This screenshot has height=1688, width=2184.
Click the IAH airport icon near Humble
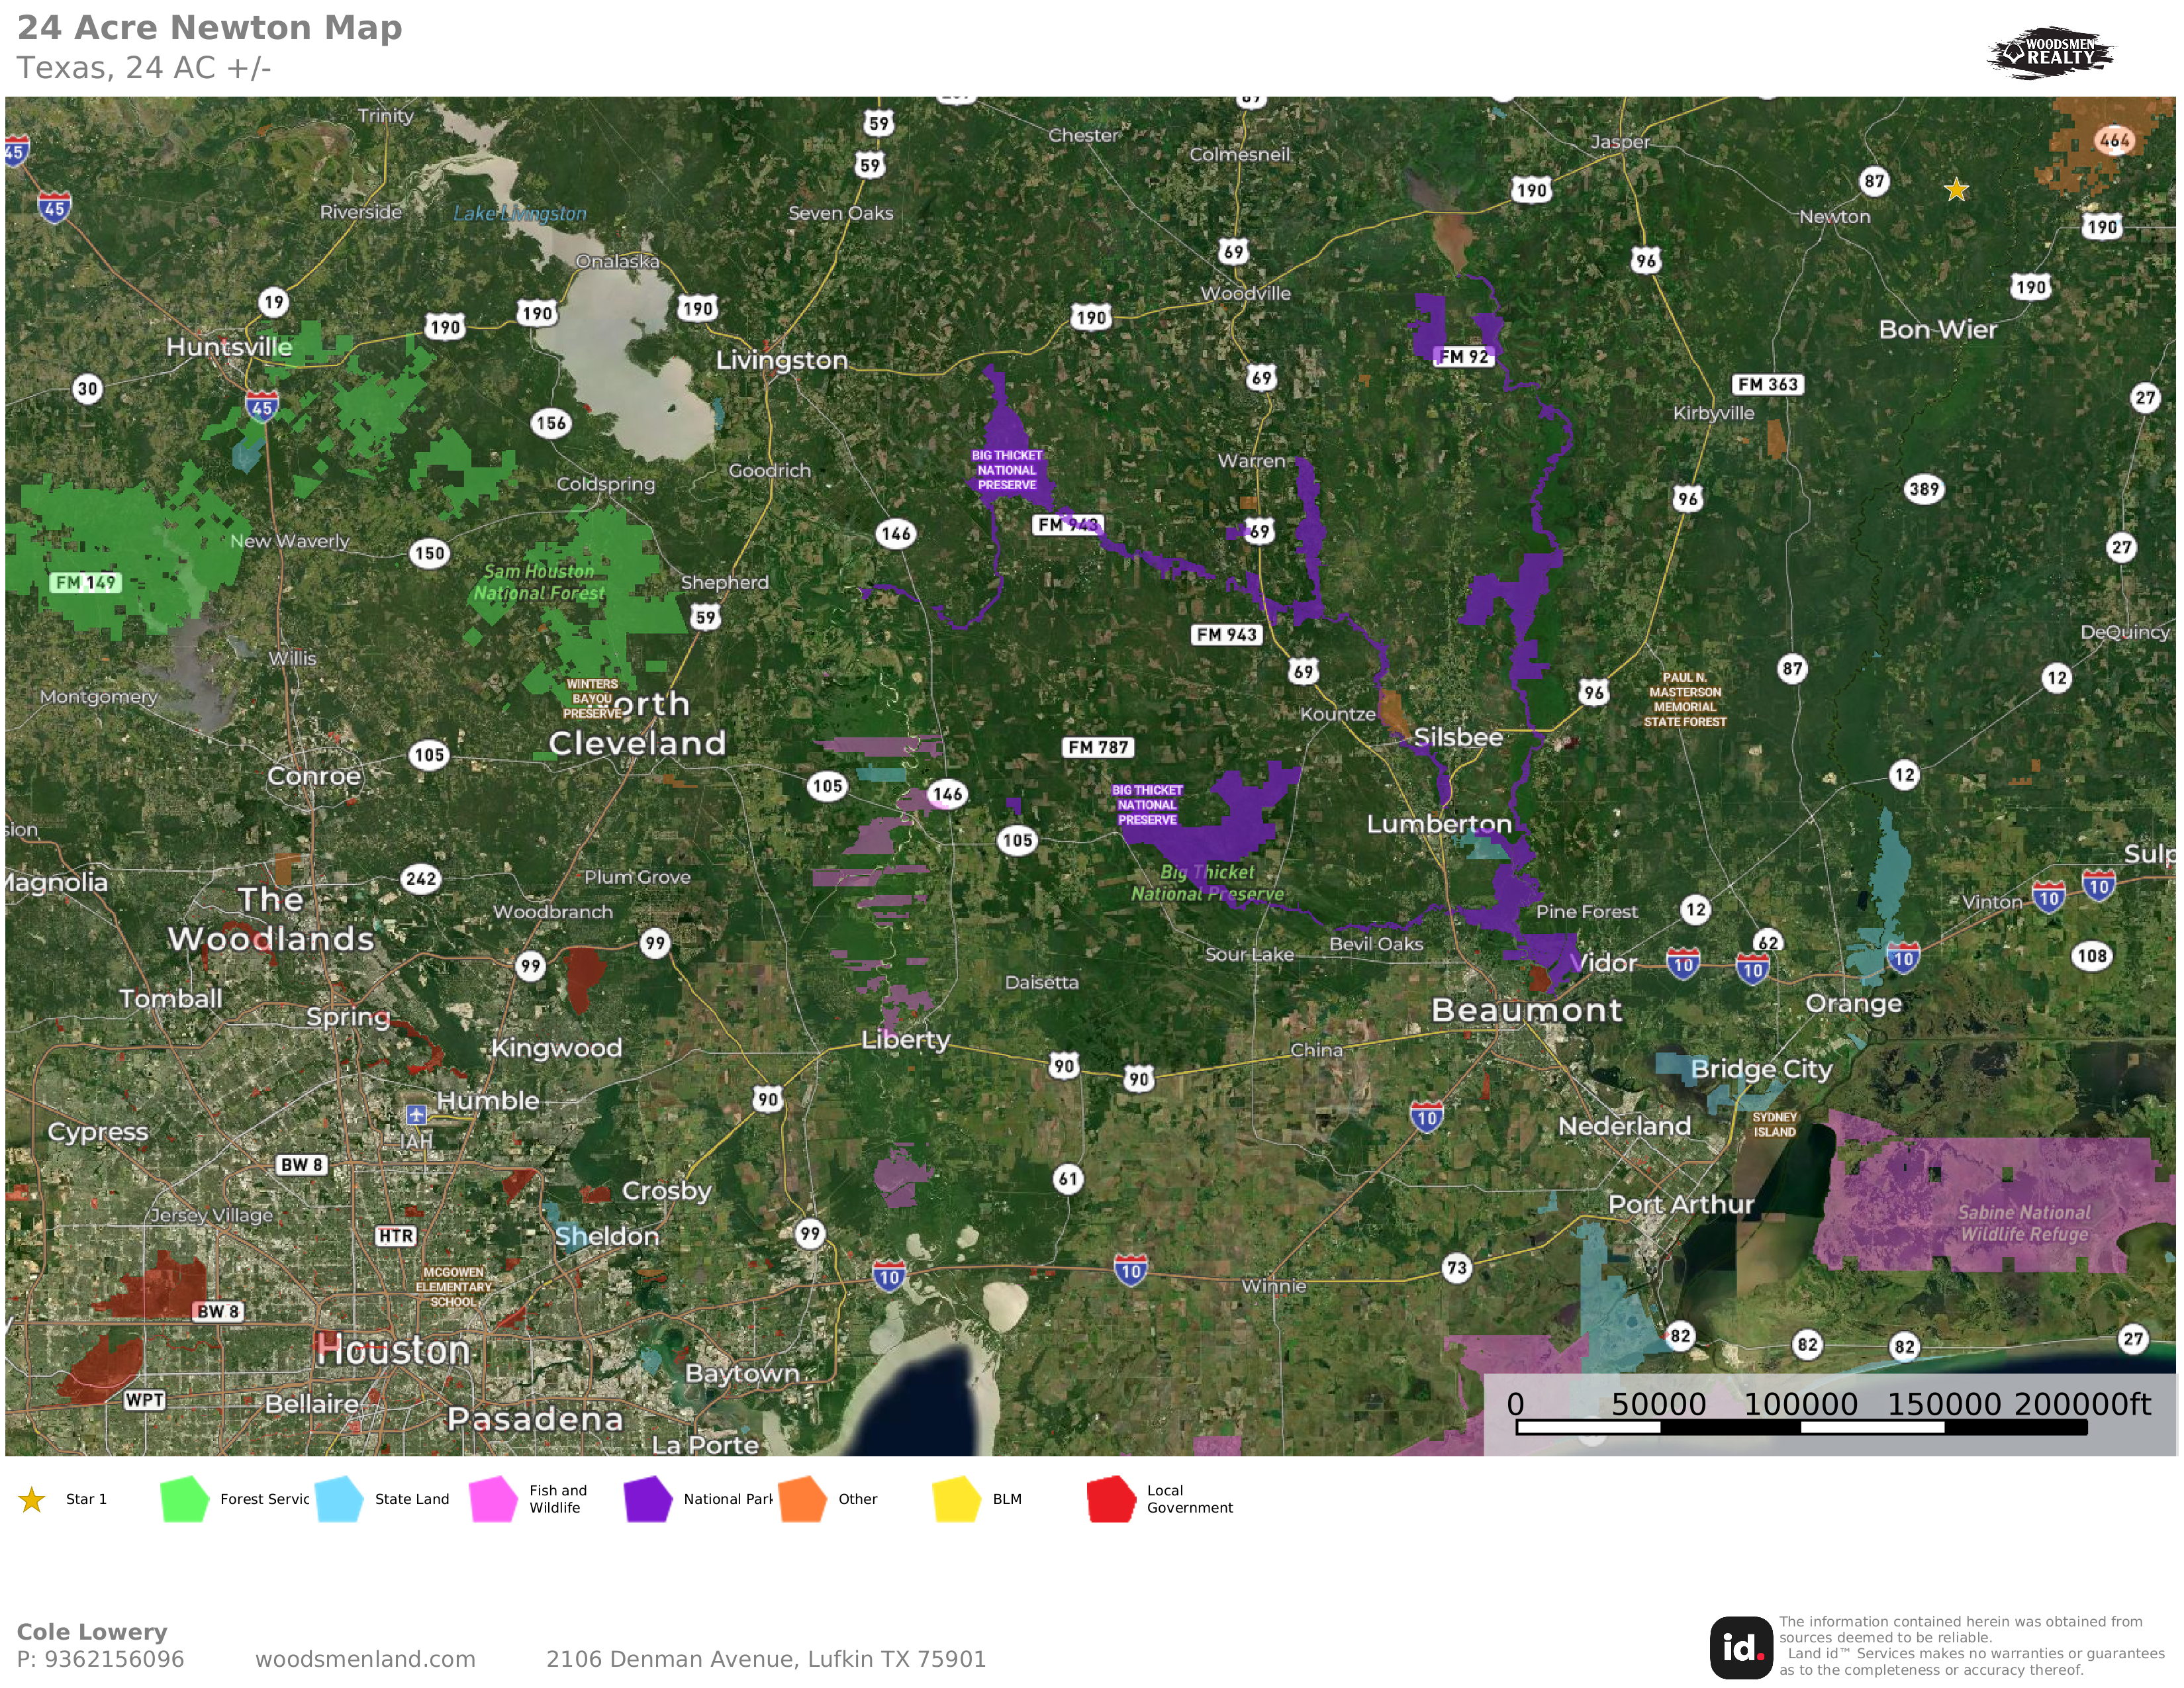pos(416,1114)
